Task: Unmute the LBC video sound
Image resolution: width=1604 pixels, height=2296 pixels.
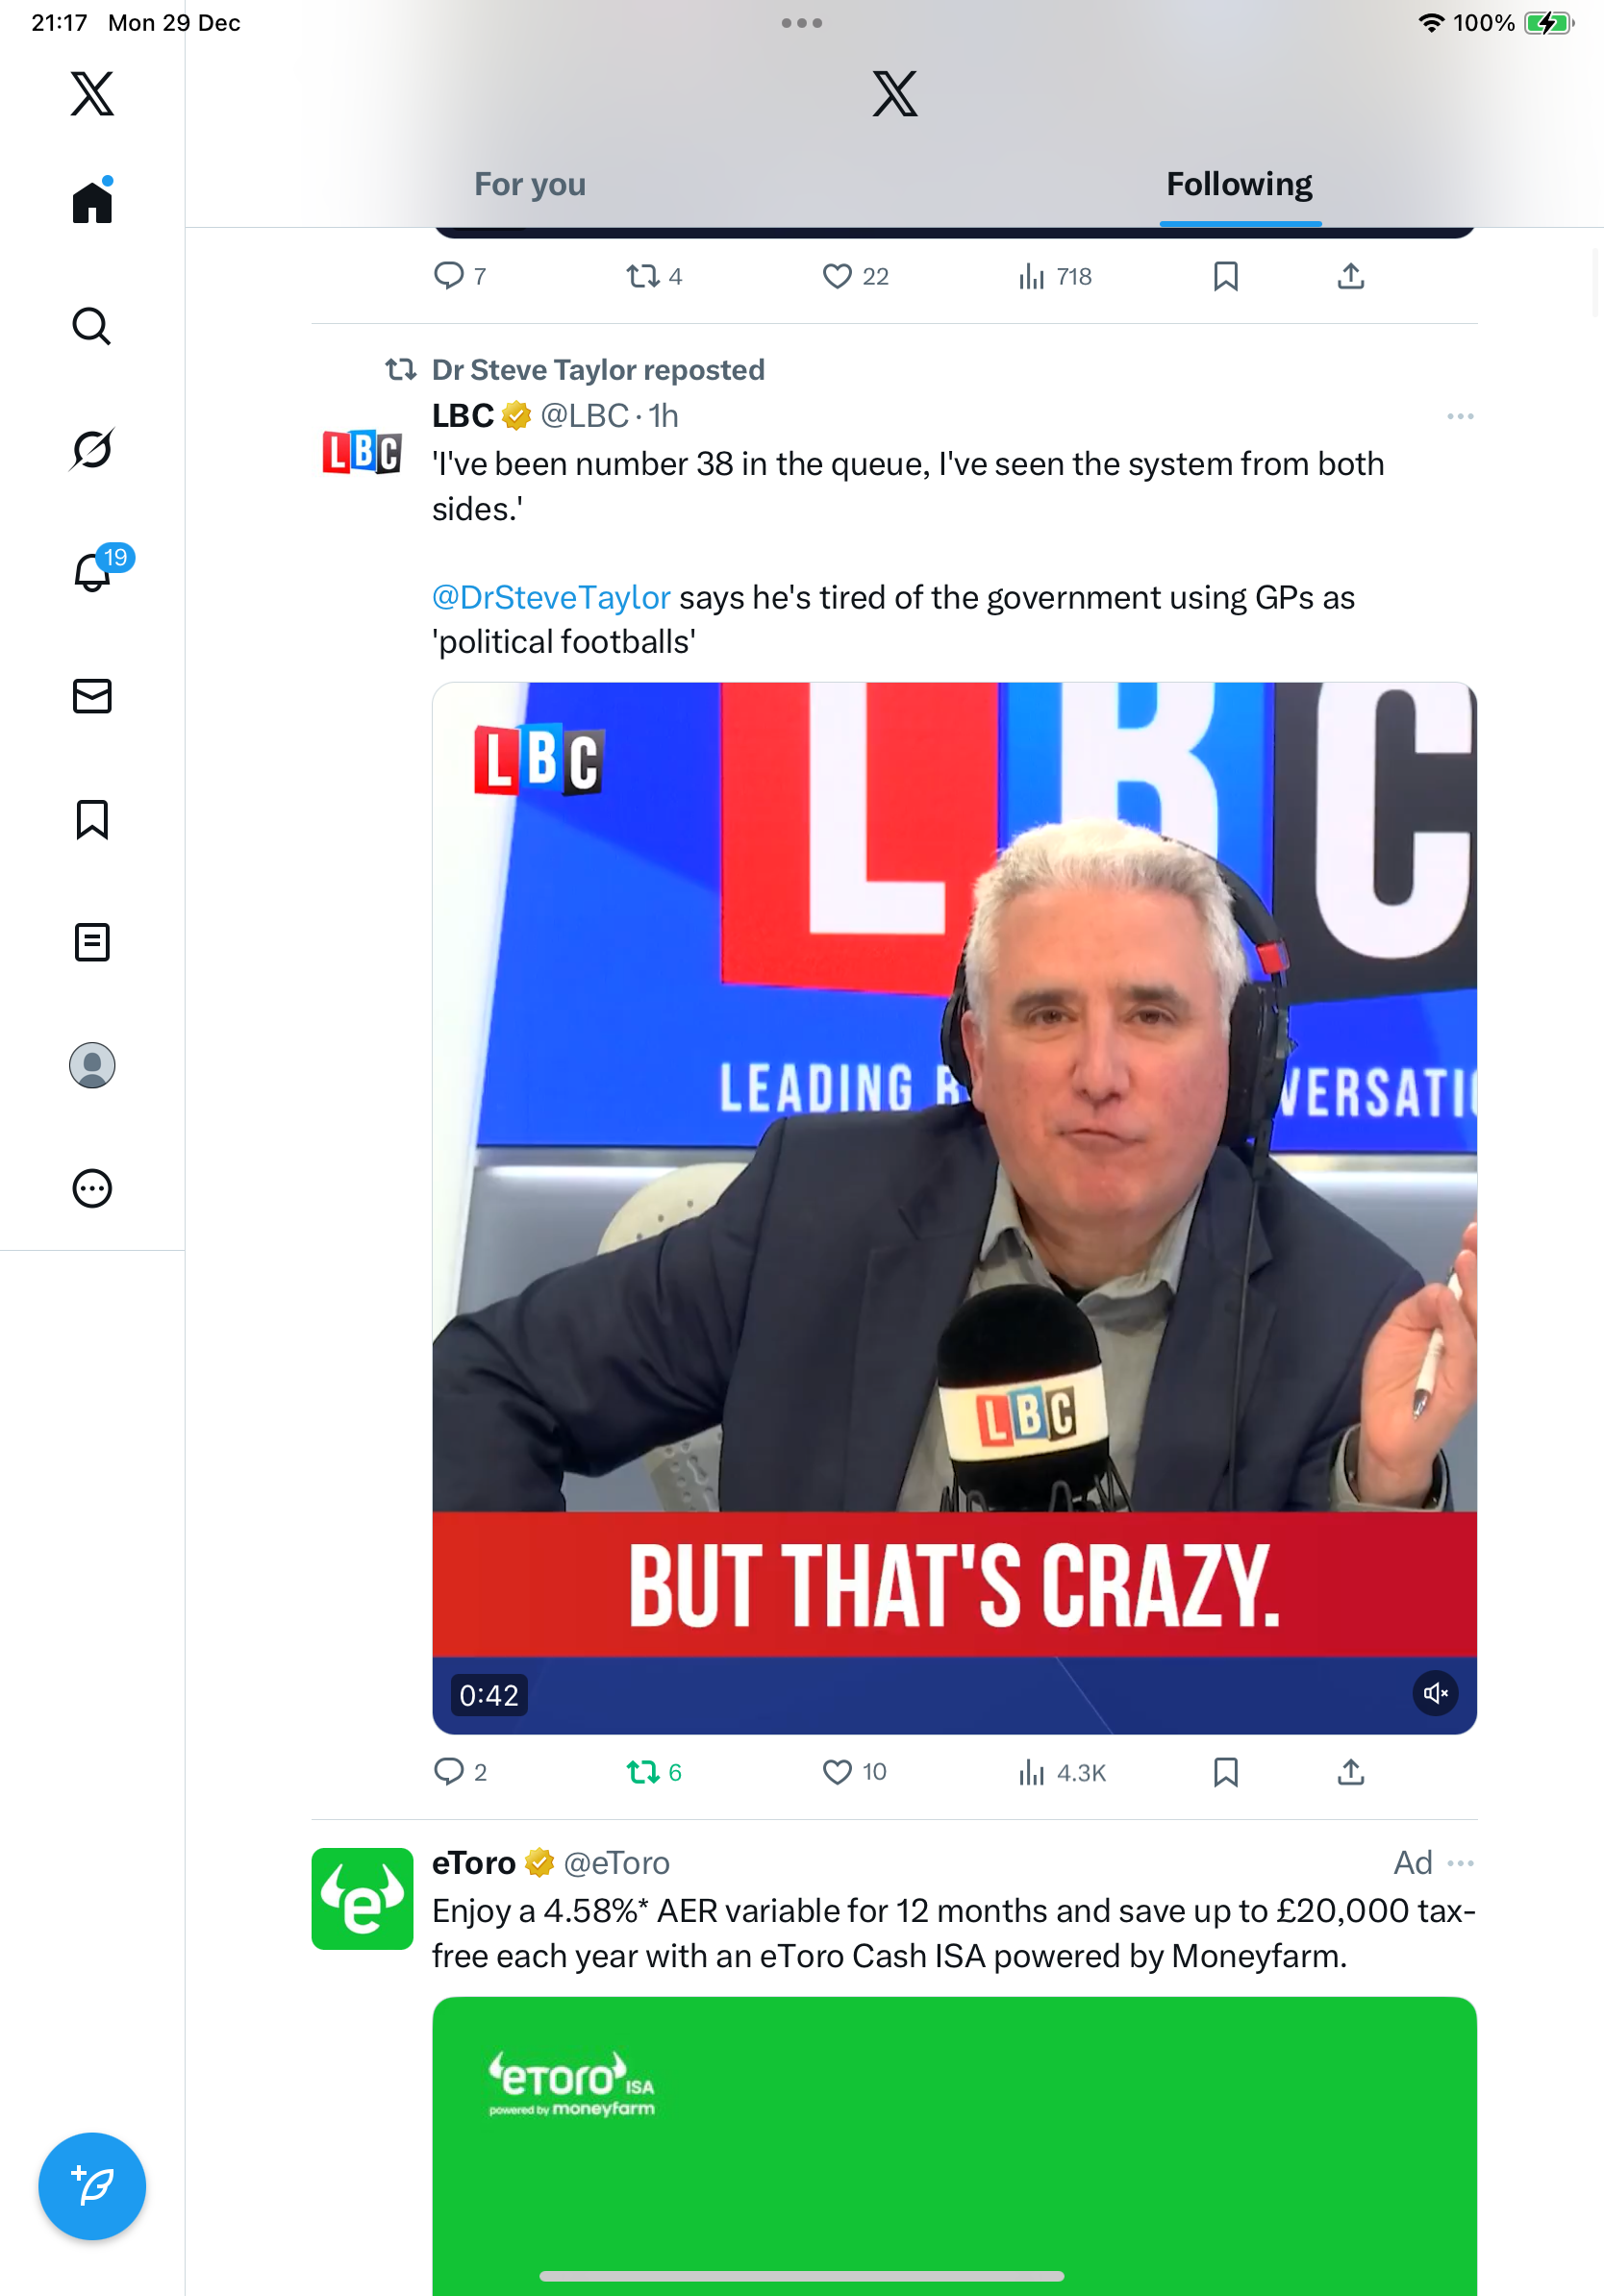Action: (1435, 1693)
